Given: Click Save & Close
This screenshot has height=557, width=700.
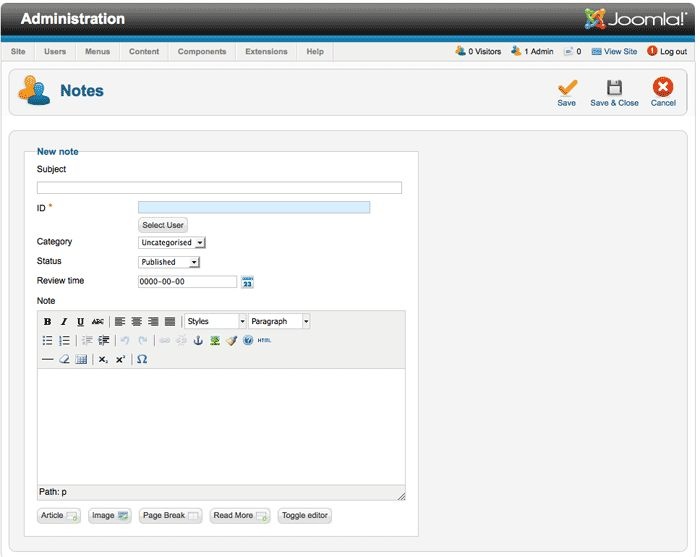Looking at the screenshot, I should pyautogui.click(x=614, y=93).
